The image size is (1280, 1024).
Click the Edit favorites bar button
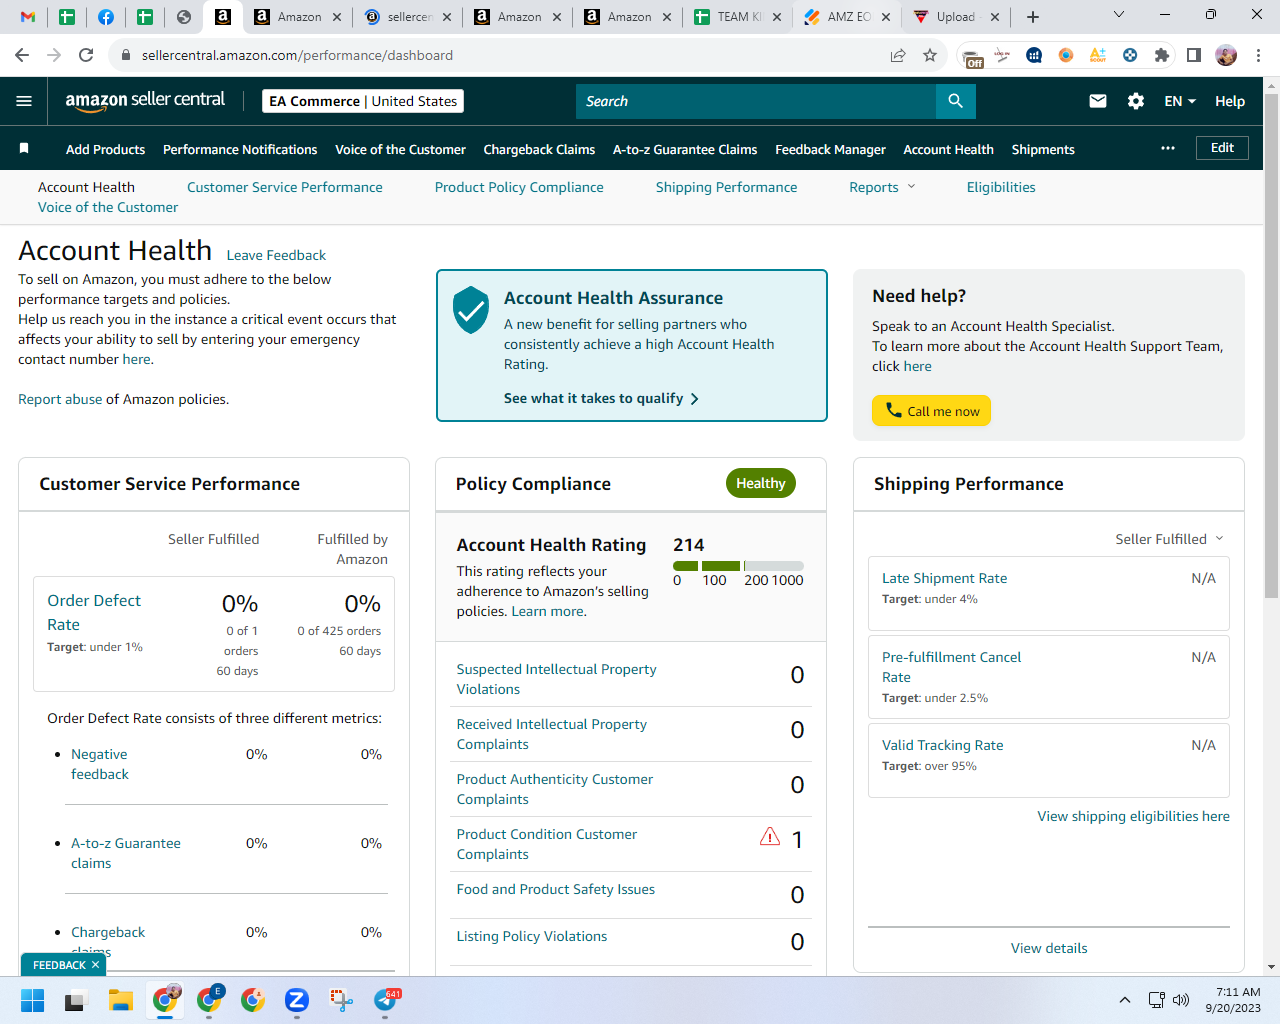[1222, 148]
